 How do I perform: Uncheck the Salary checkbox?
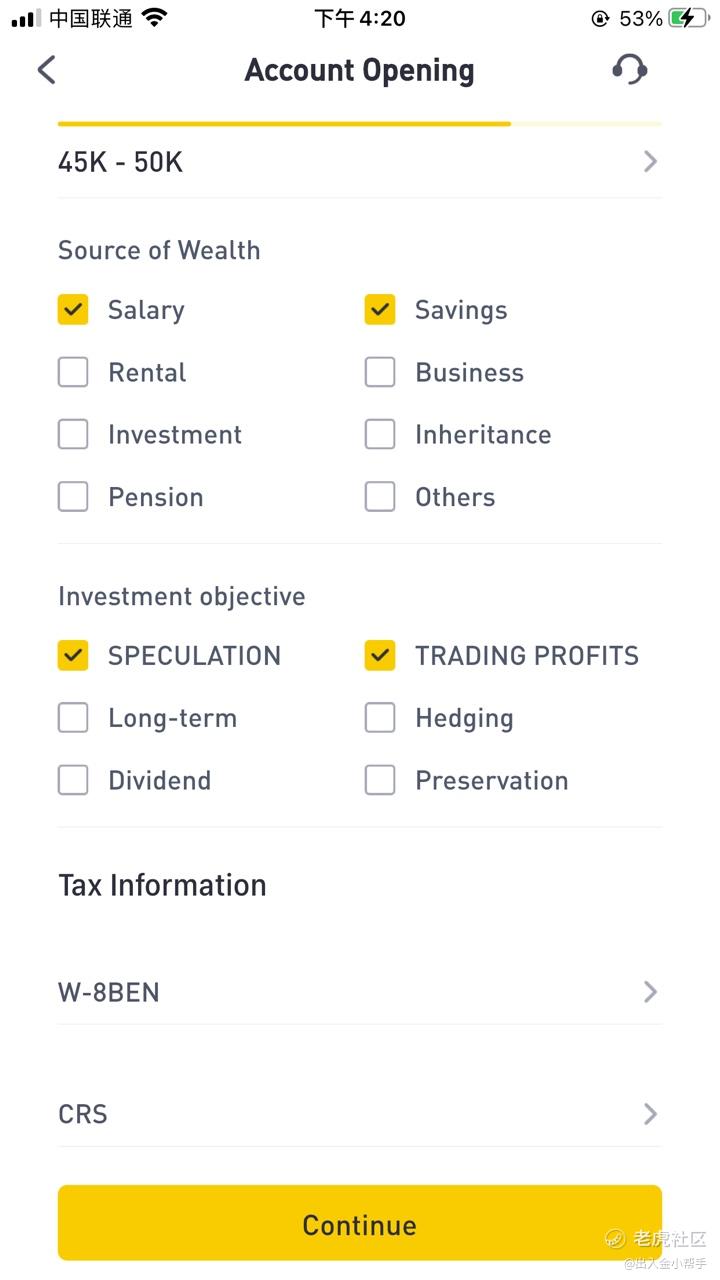click(x=73, y=310)
